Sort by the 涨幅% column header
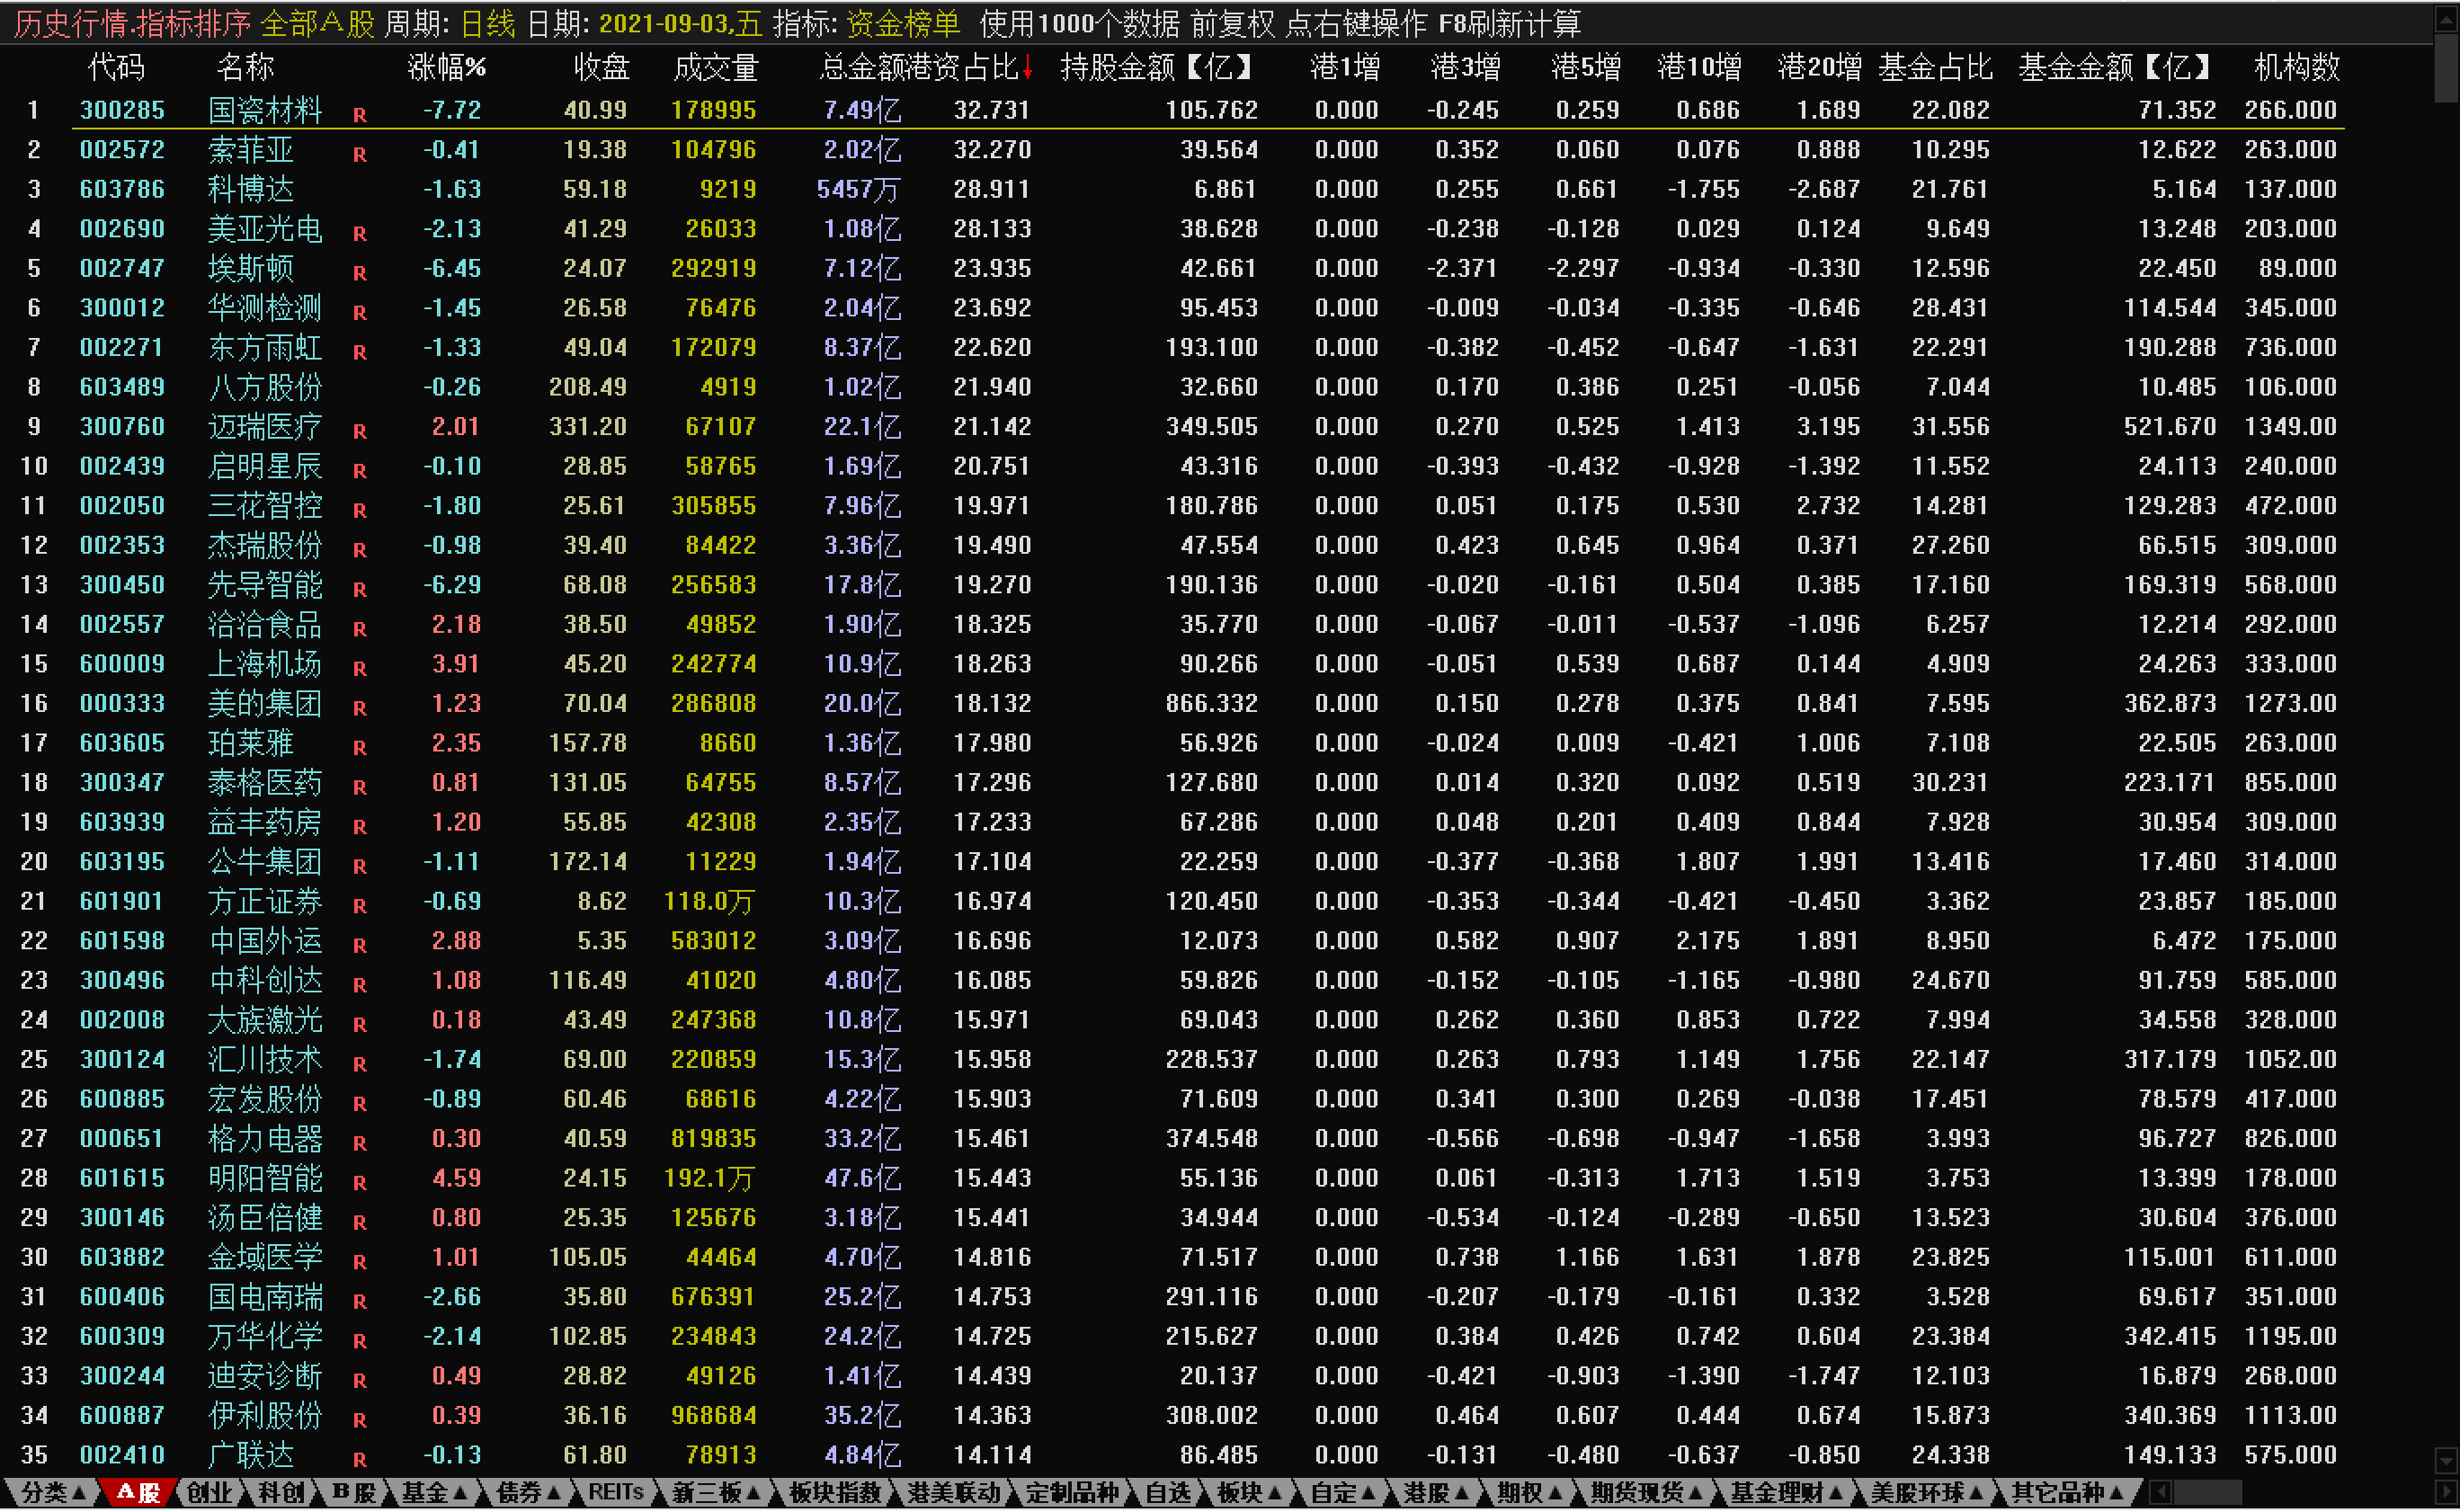 [447, 67]
